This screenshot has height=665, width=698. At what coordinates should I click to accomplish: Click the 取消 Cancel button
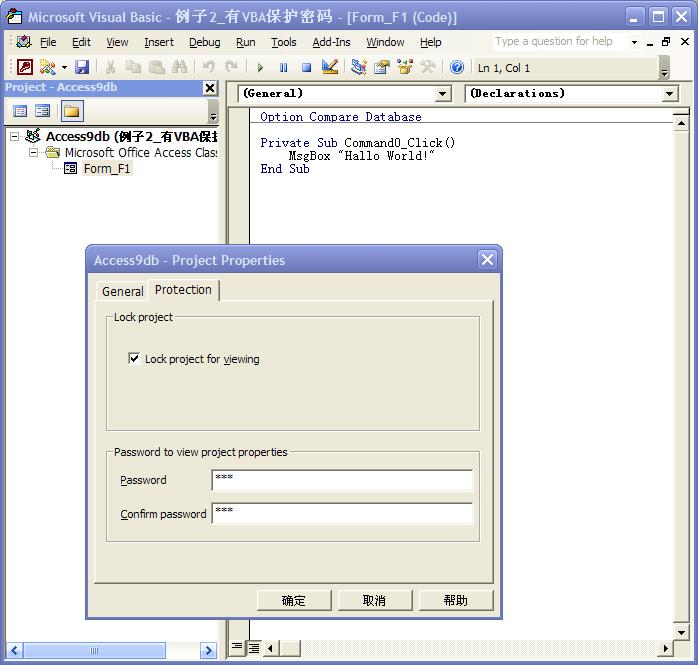tap(374, 600)
